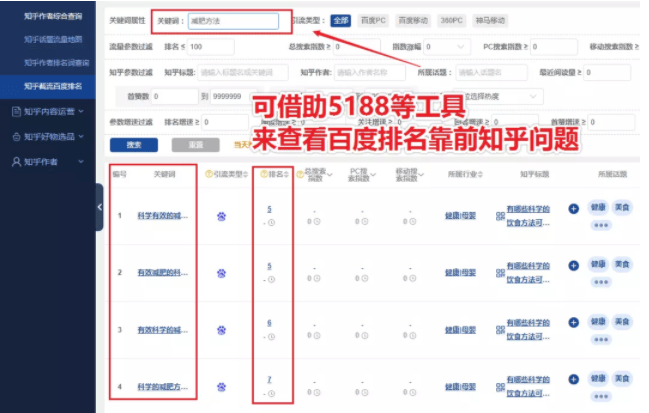649x413 pixels.
Task: Click the help icon beside 引流类型 column header
Action: [x=209, y=174]
